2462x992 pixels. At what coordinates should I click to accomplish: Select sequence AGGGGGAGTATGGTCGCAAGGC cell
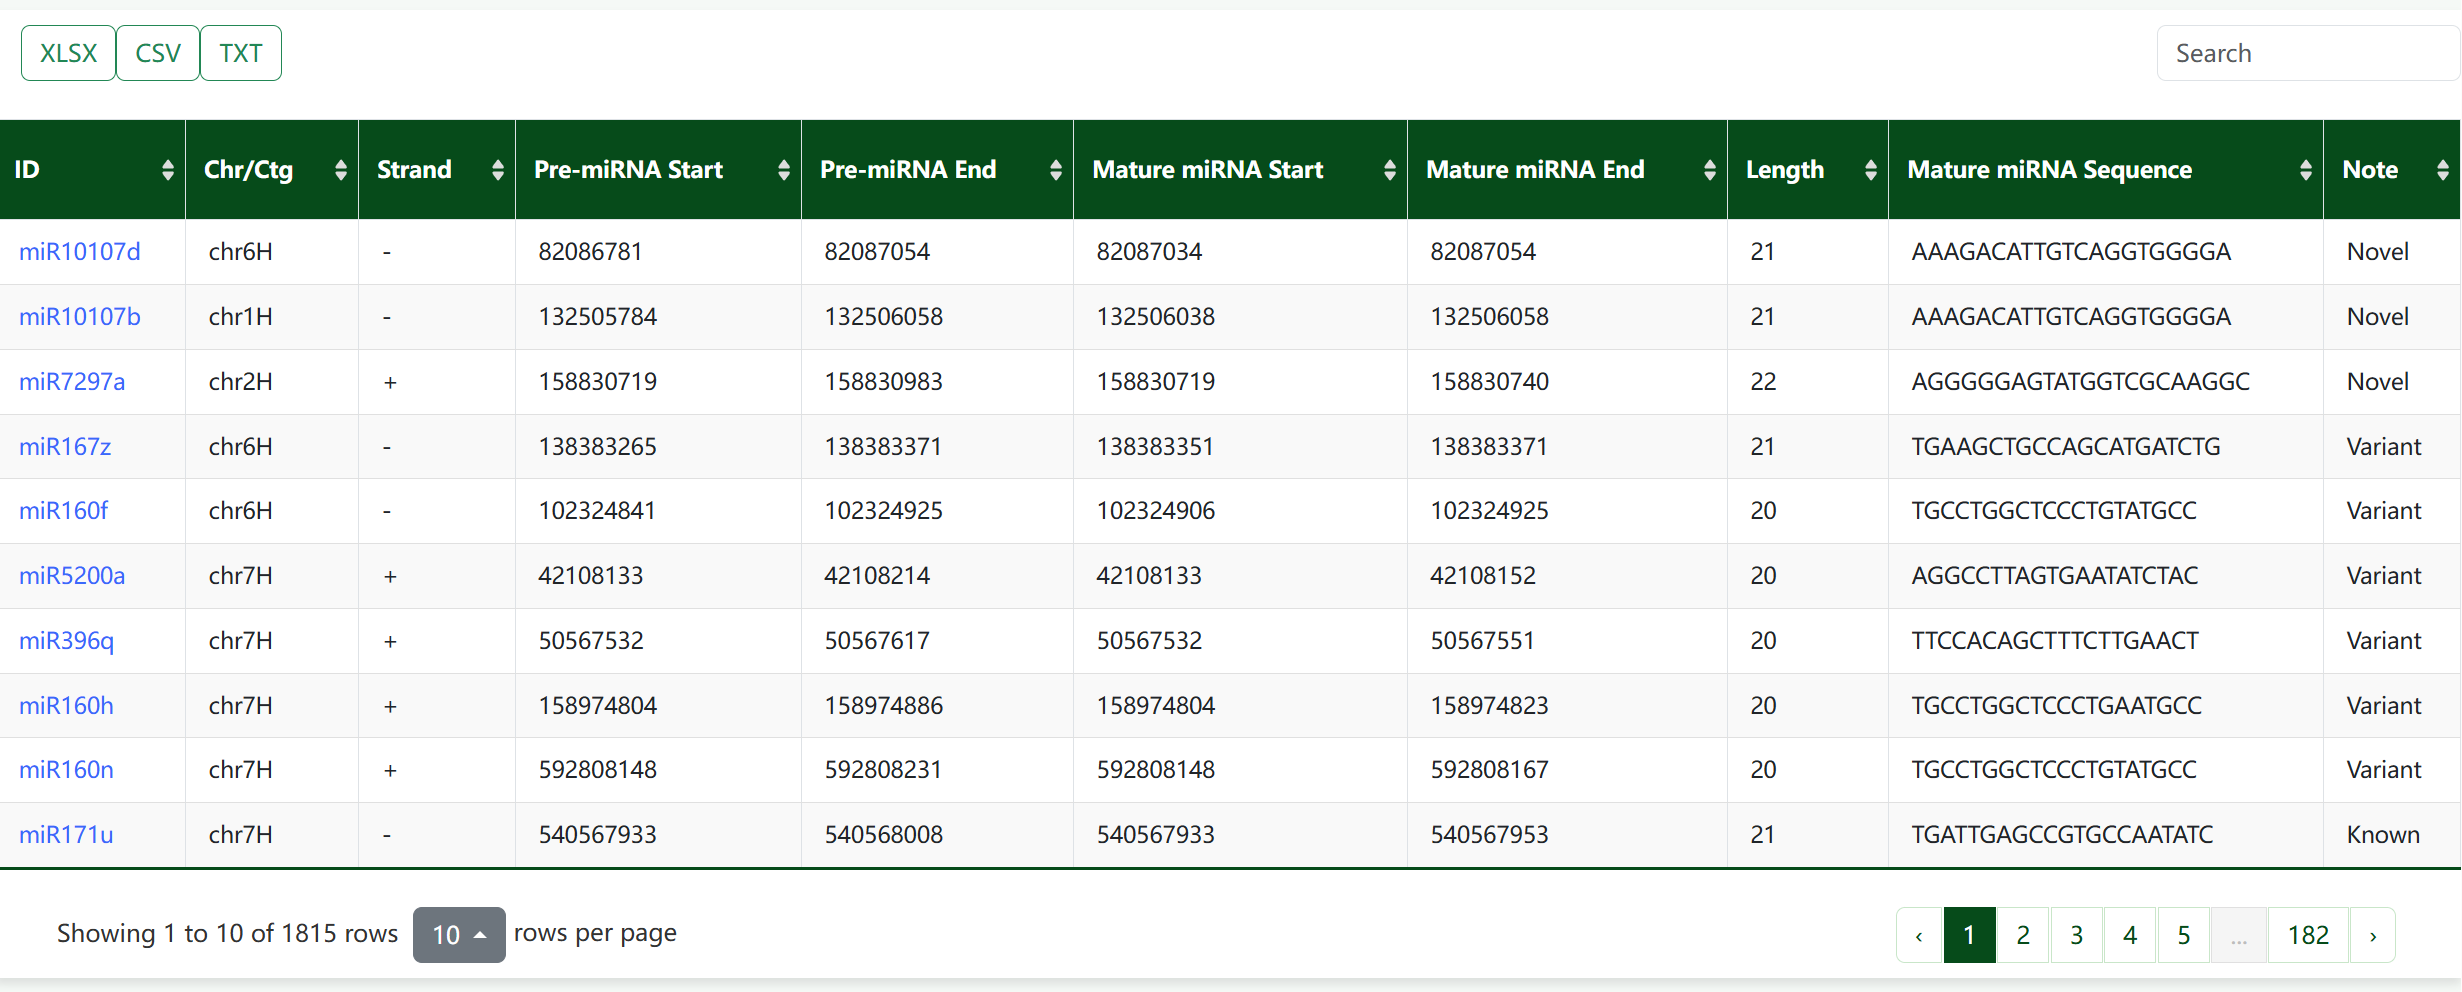(x=2106, y=382)
